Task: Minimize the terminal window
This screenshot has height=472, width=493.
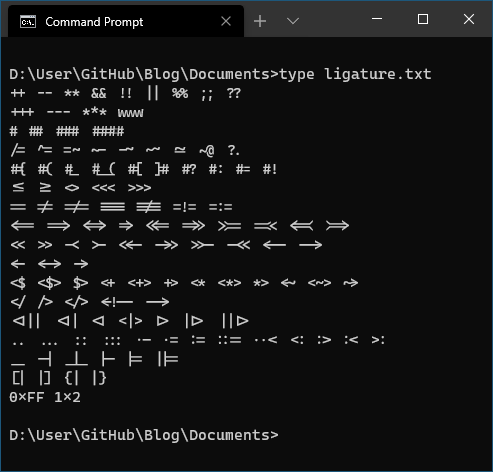Action: pos(377,19)
